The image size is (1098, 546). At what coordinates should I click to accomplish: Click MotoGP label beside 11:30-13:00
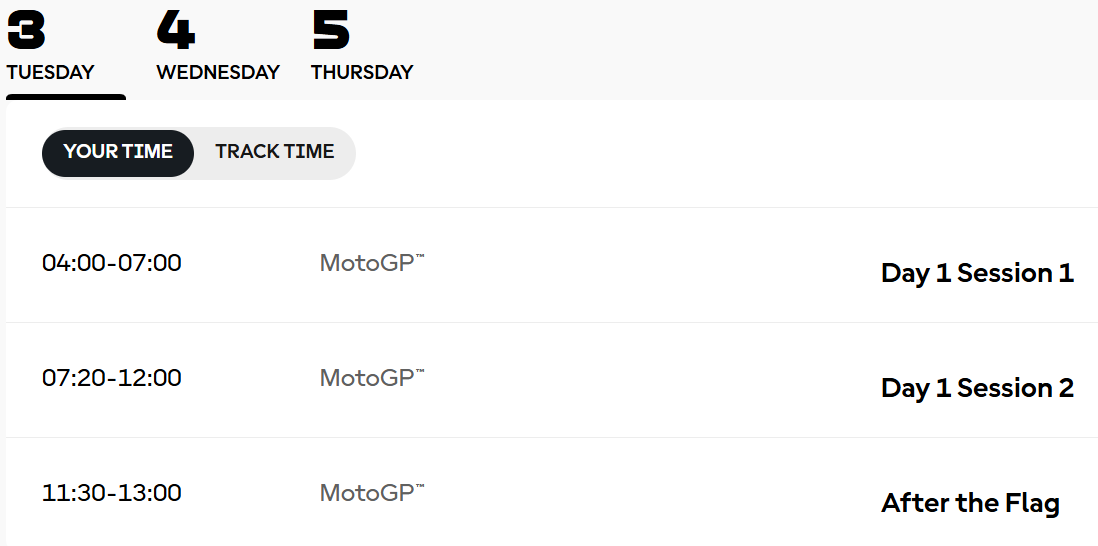(367, 493)
